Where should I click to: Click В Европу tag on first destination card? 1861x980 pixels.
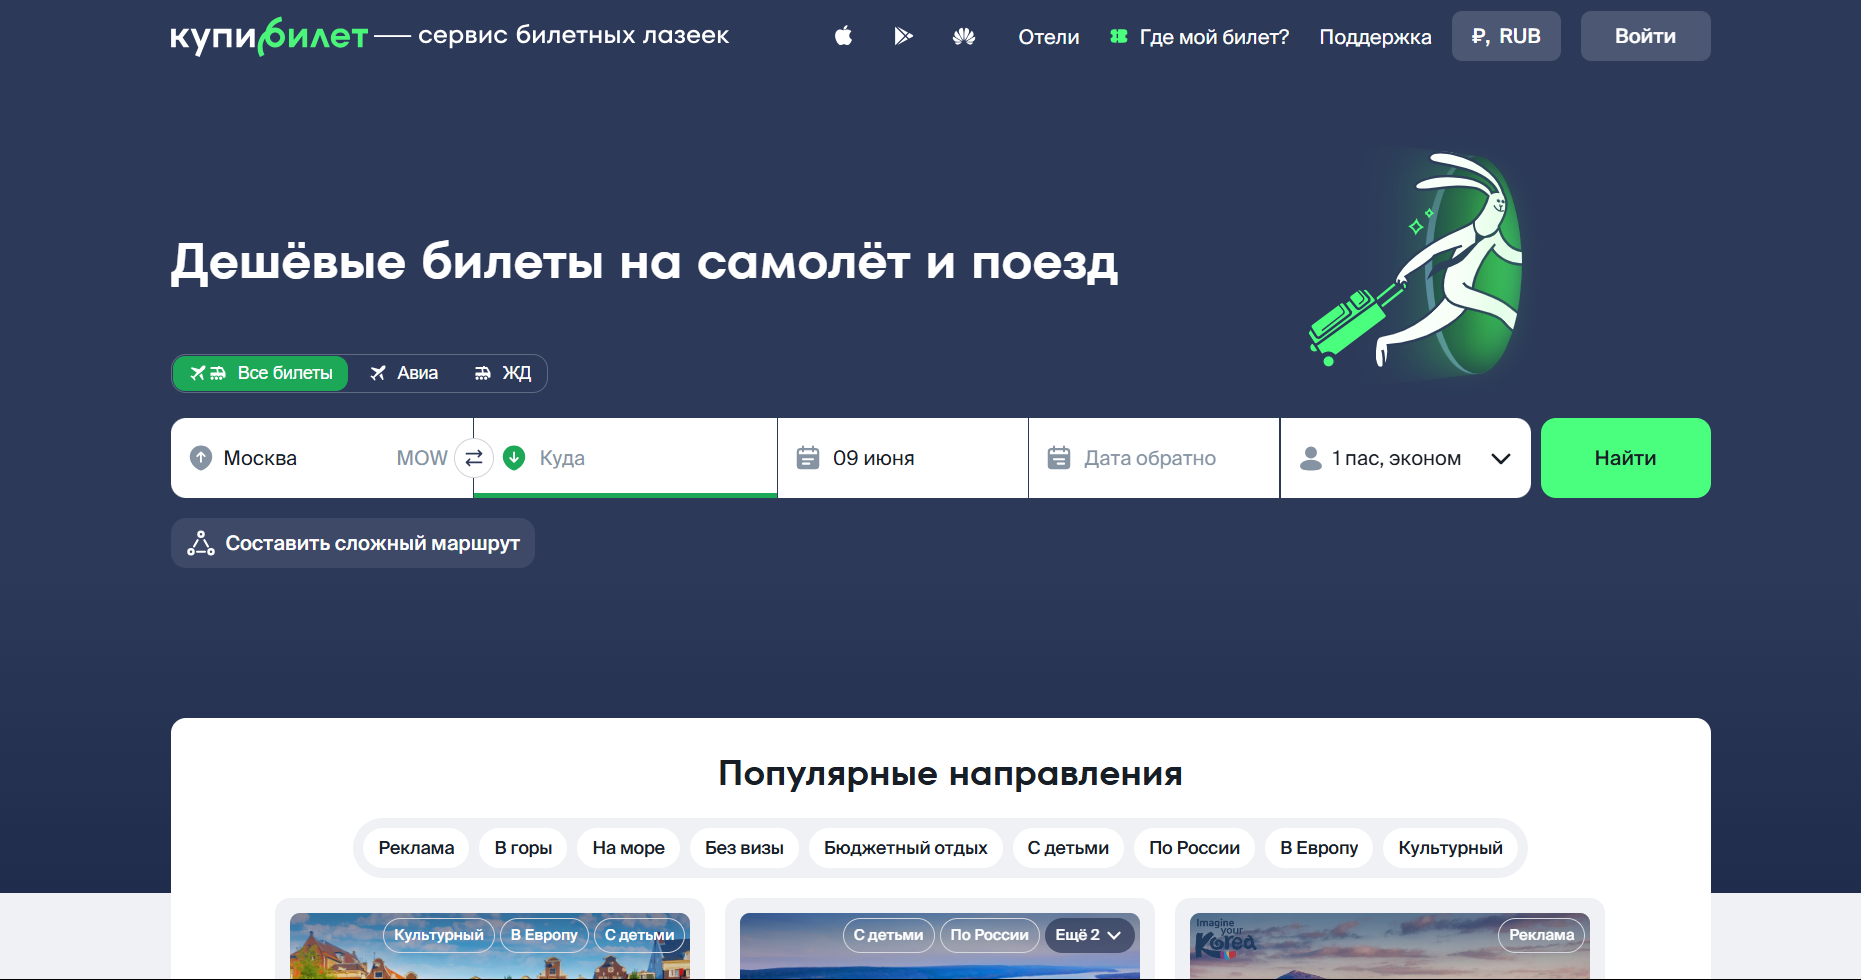tap(544, 935)
